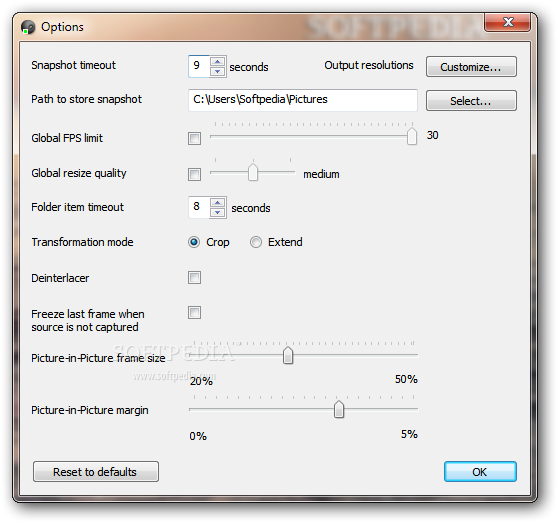Click Reset to defaults button
This screenshot has height=523, width=558.
tap(96, 472)
